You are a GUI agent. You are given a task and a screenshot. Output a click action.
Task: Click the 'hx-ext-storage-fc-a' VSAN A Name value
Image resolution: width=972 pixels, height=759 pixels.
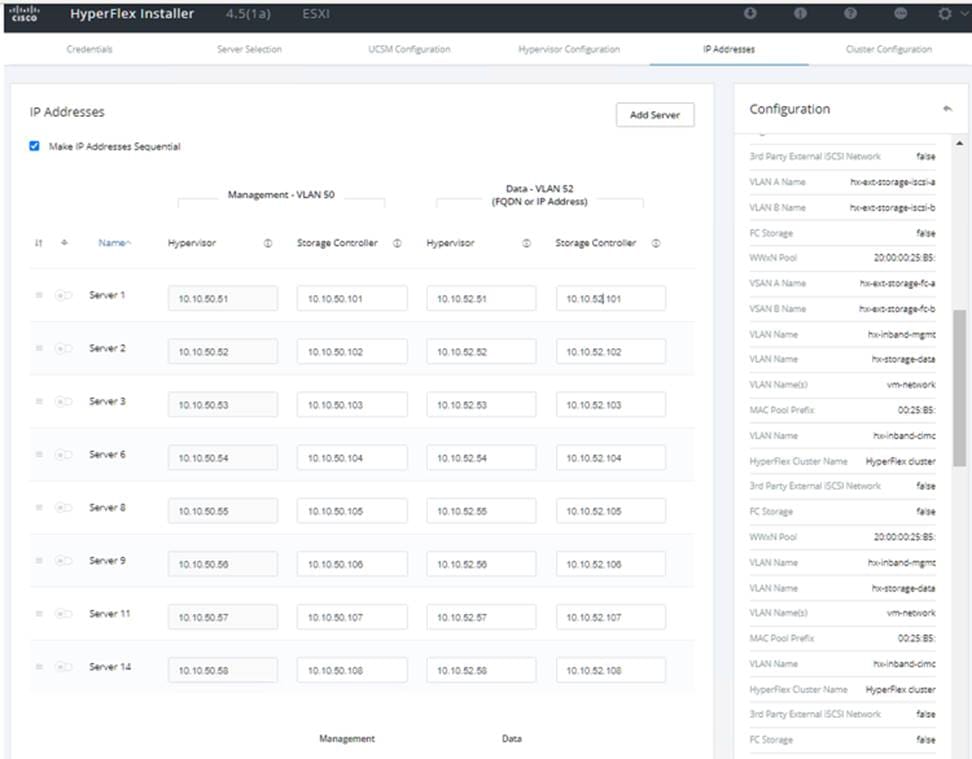898,283
